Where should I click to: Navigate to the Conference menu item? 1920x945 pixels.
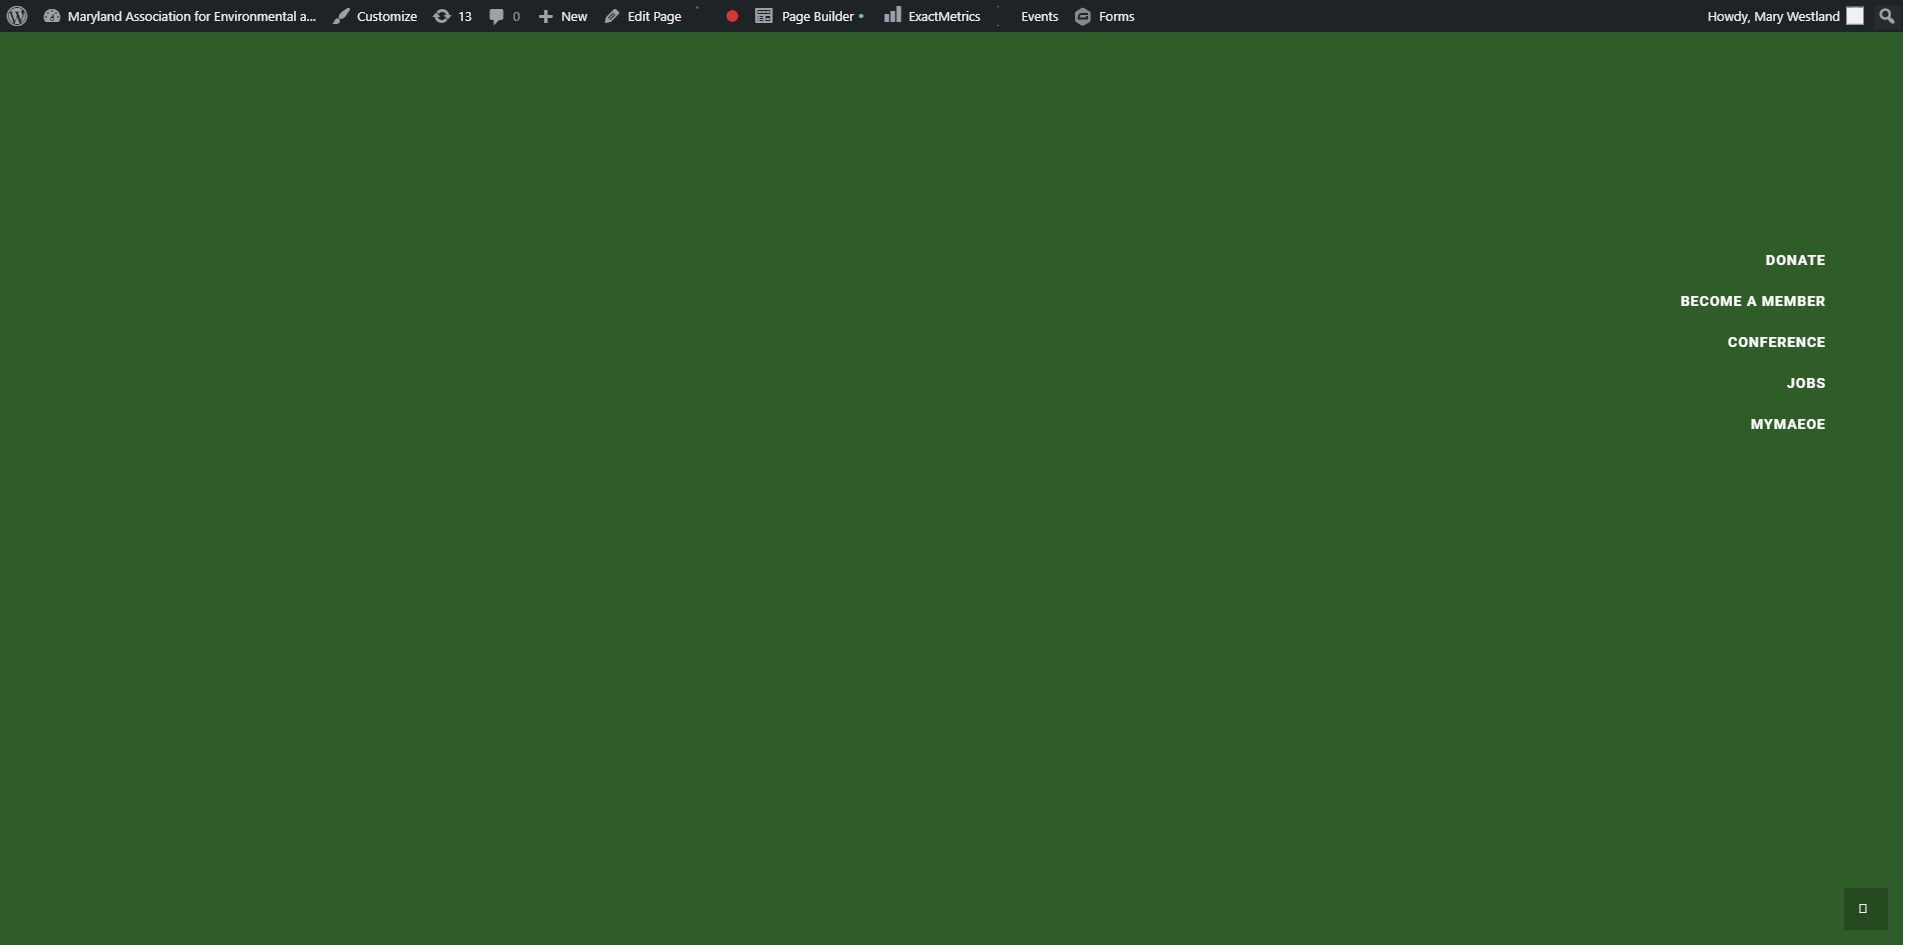(x=1776, y=342)
